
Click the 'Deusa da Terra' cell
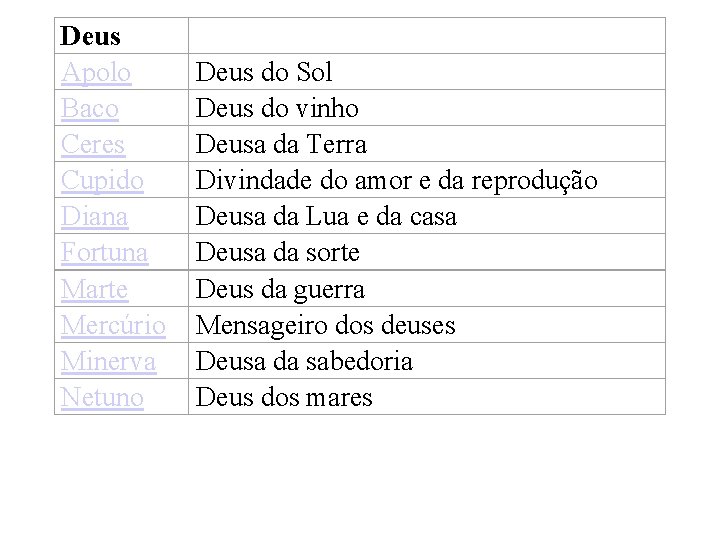pos(281,144)
